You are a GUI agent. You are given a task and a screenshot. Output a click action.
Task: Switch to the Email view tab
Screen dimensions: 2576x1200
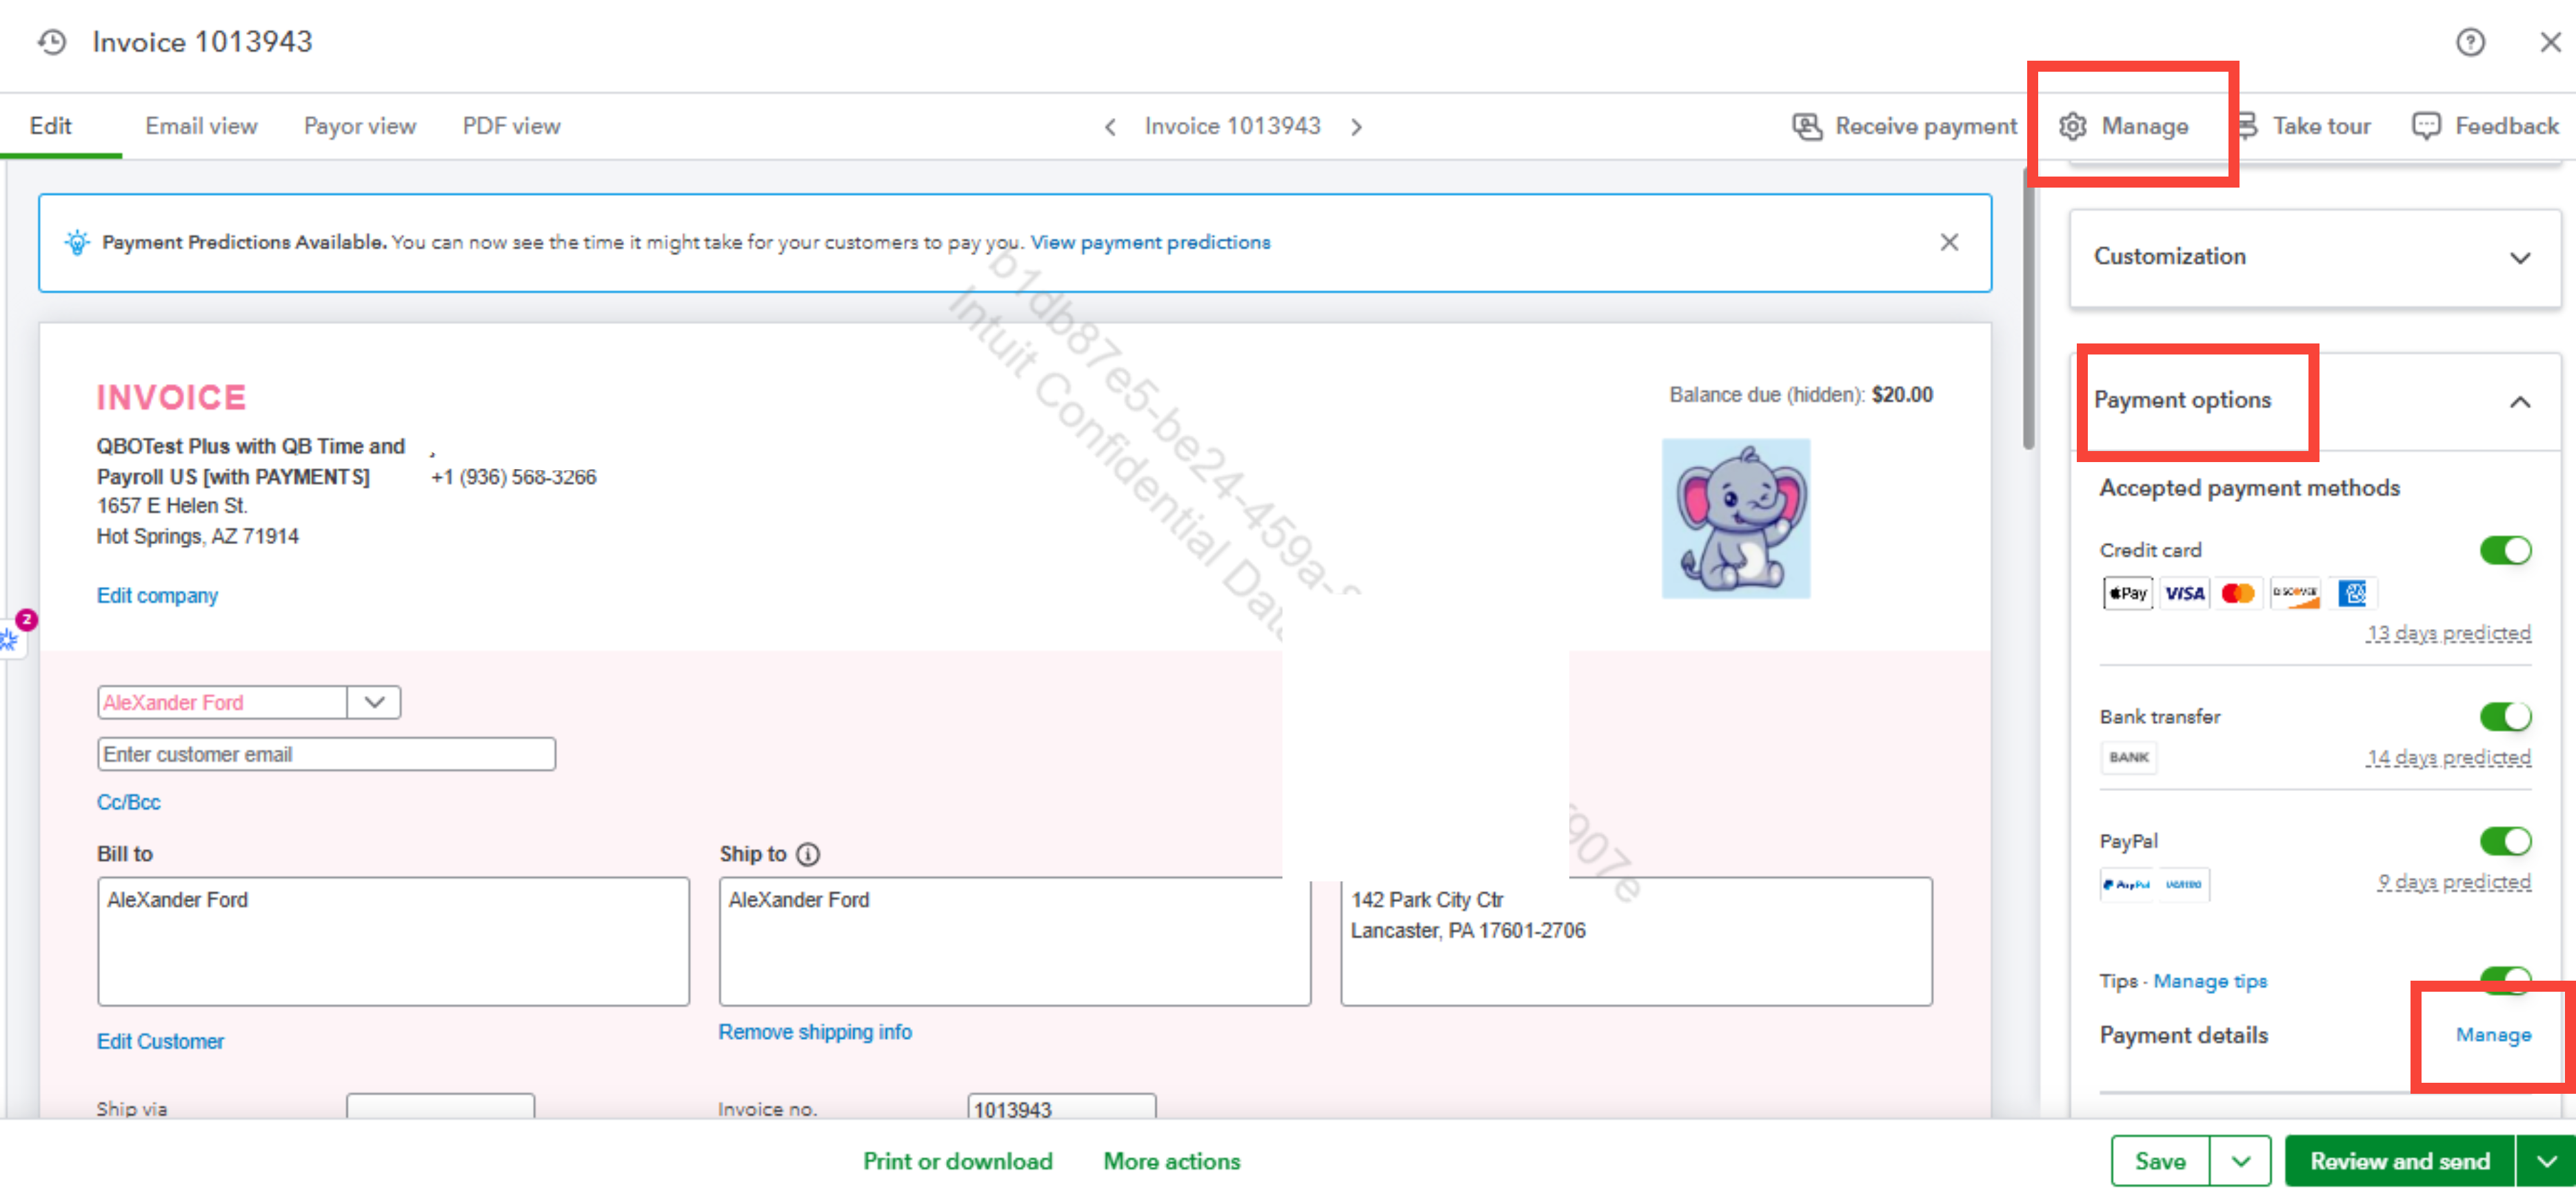(x=201, y=127)
